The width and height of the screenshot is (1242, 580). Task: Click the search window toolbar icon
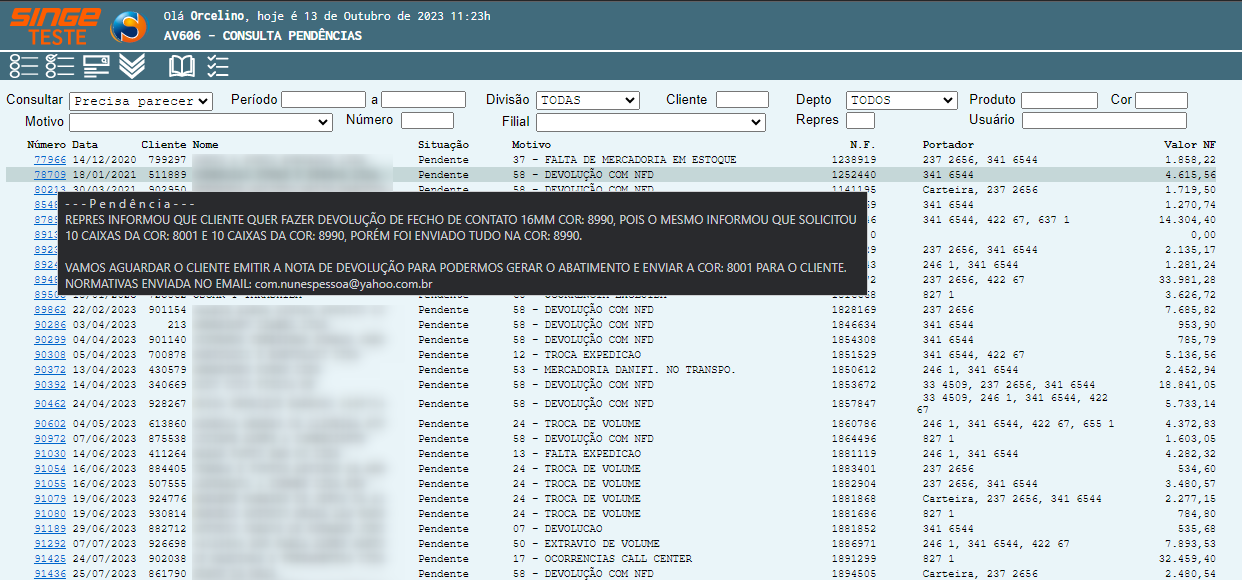coord(96,66)
